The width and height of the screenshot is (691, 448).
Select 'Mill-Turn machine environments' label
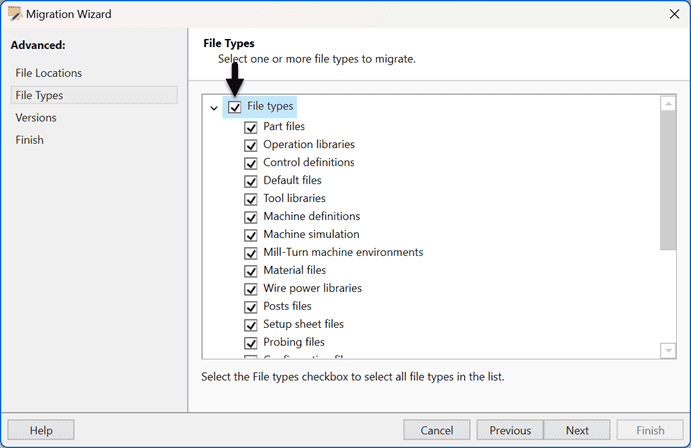pyautogui.click(x=343, y=252)
